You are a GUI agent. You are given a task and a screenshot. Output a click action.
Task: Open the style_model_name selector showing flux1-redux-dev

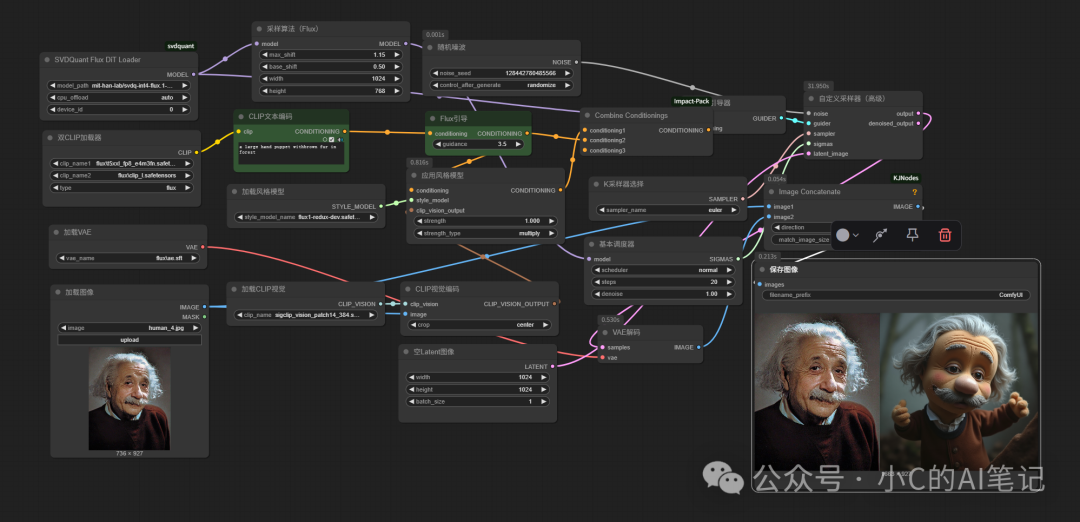(306, 217)
